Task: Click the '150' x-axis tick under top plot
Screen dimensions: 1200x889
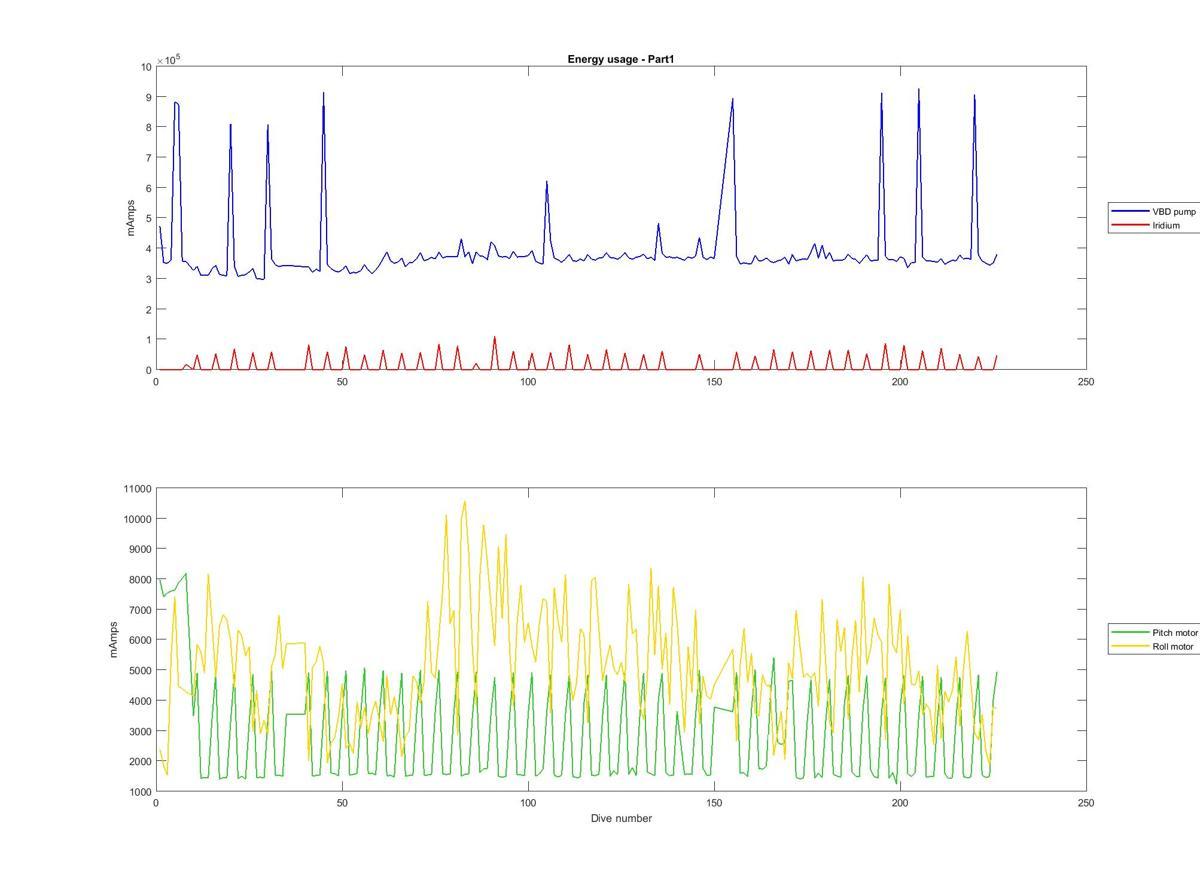Action: click(x=714, y=381)
